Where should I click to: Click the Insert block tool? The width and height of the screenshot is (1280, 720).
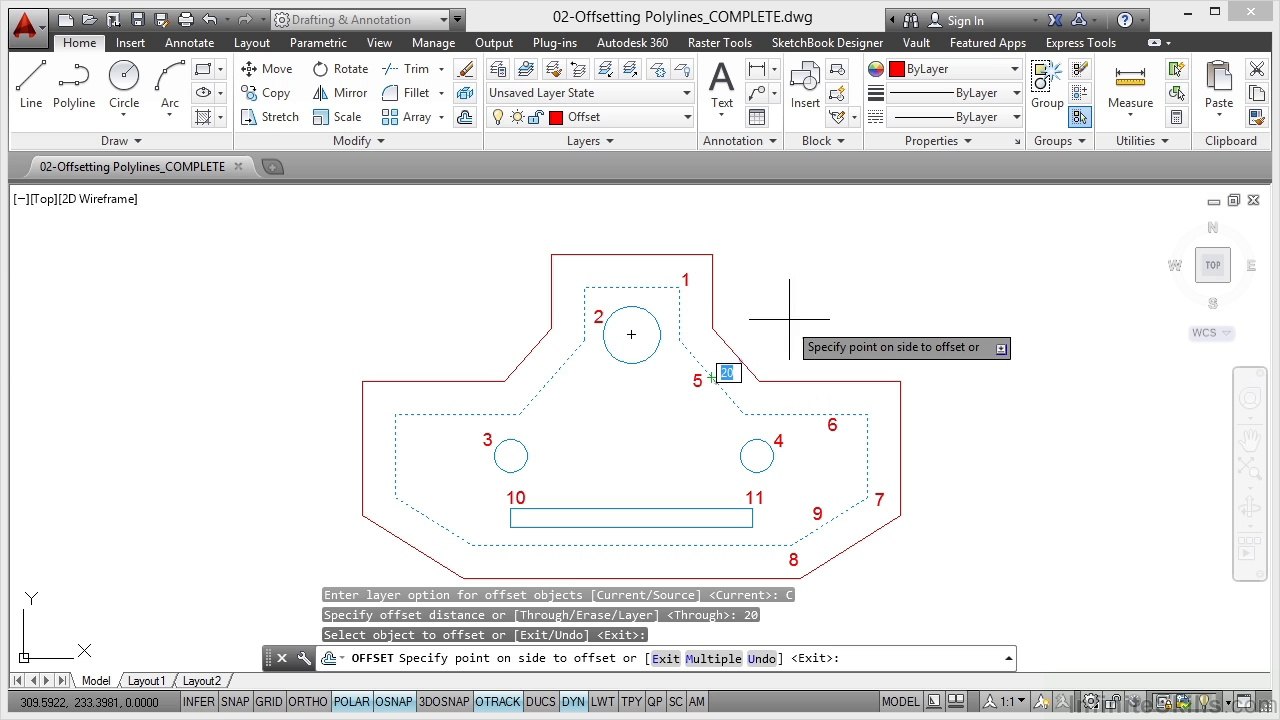point(805,85)
